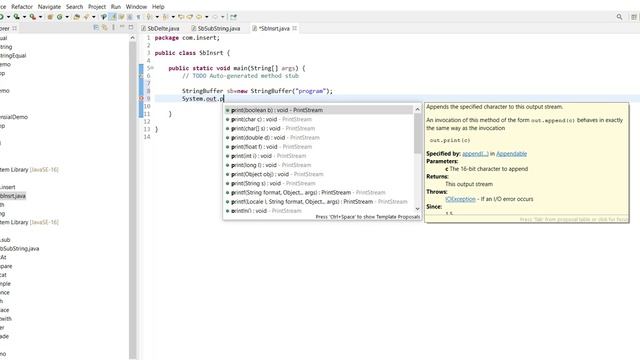Select printf(String format, Object... args) proposal
Image resolution: width=640 pixels, height=360 pixels.
point(319,192)
